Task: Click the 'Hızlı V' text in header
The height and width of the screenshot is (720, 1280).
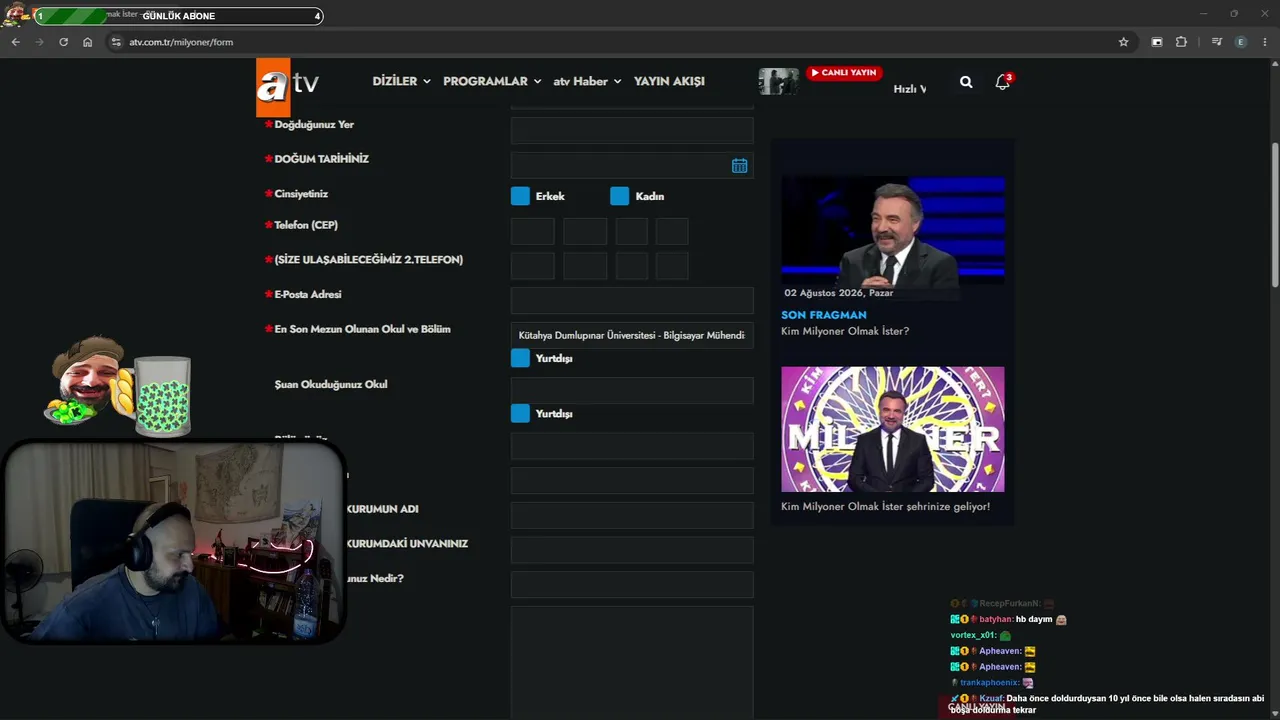Action: [910, 89]
